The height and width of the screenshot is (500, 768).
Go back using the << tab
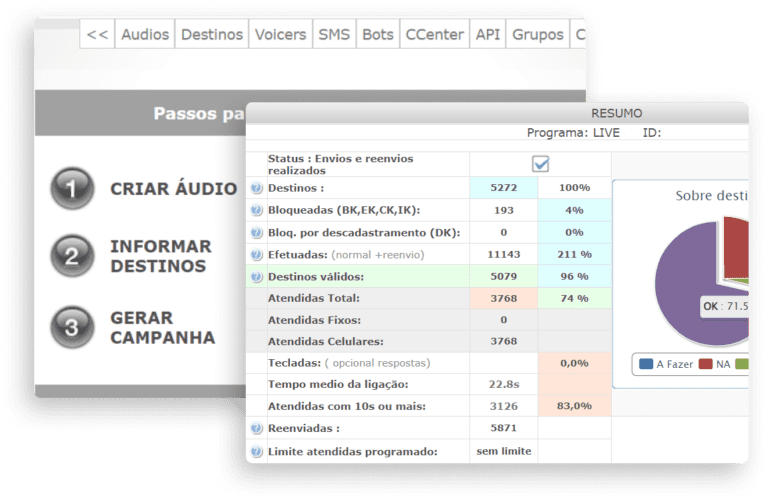pos(97,34)
